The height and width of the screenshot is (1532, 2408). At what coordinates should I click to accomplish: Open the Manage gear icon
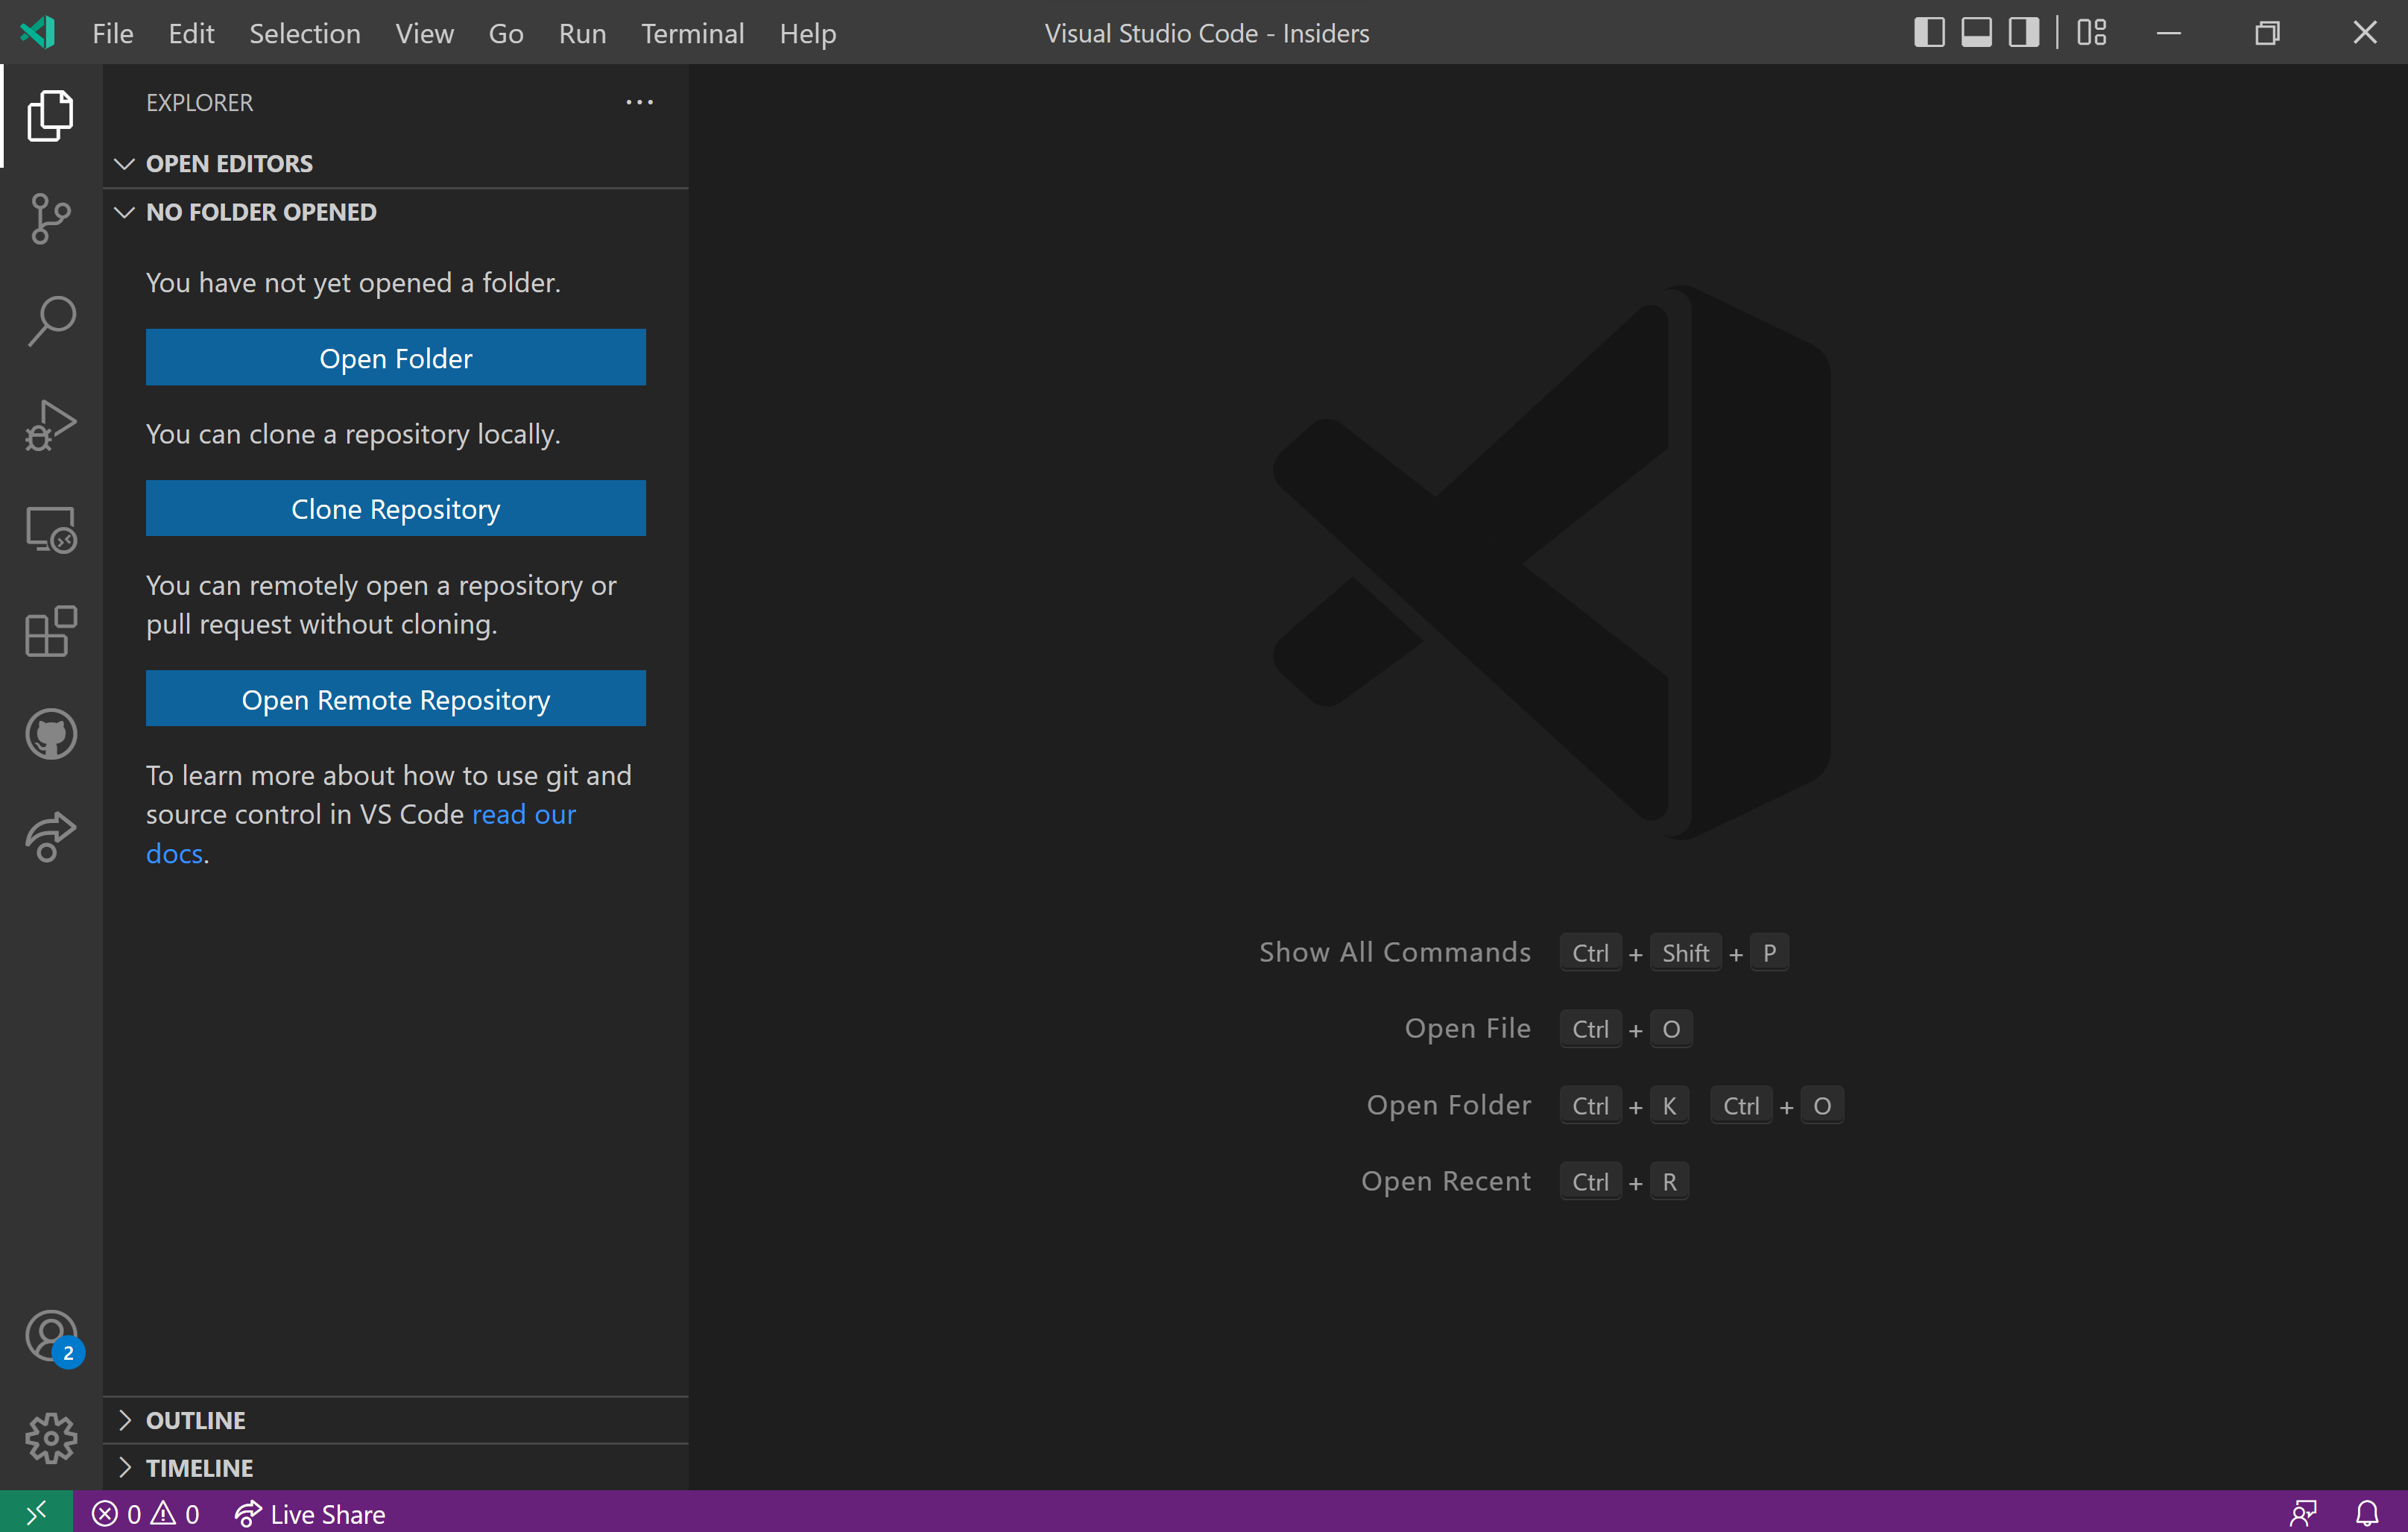coord(50,1438)
